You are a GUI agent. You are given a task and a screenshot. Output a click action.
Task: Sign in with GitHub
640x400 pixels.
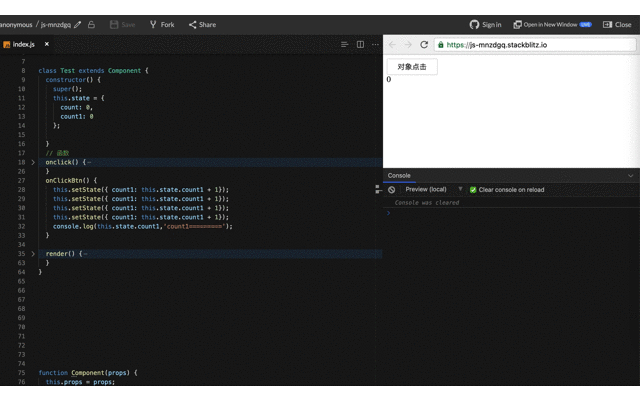(x=485, y=24)
